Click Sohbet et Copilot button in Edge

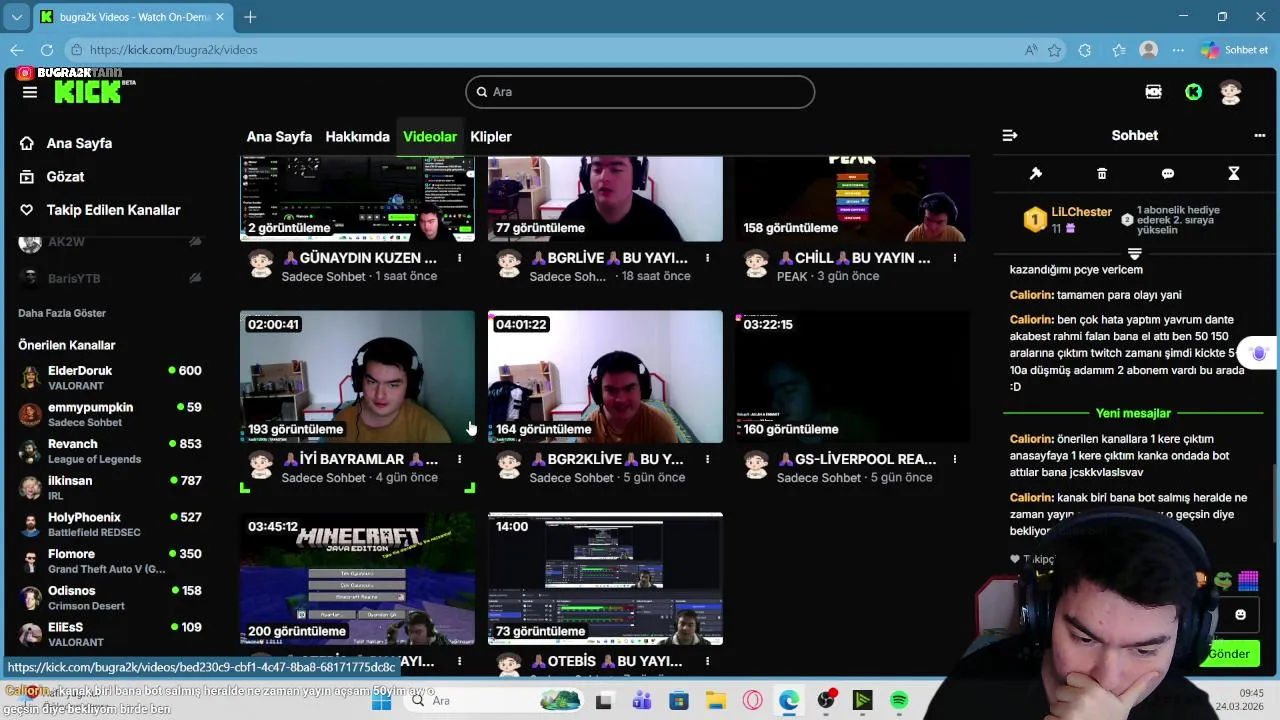(1235, 50)
